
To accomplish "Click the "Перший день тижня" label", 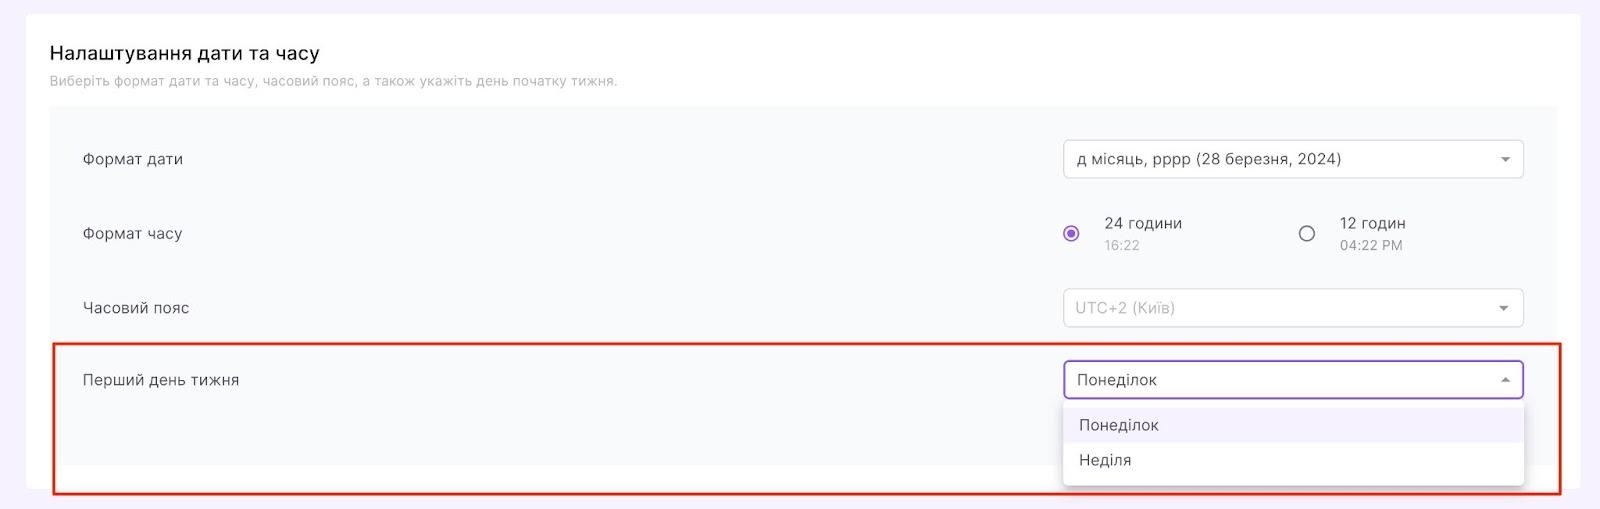I will coord(161,380).
